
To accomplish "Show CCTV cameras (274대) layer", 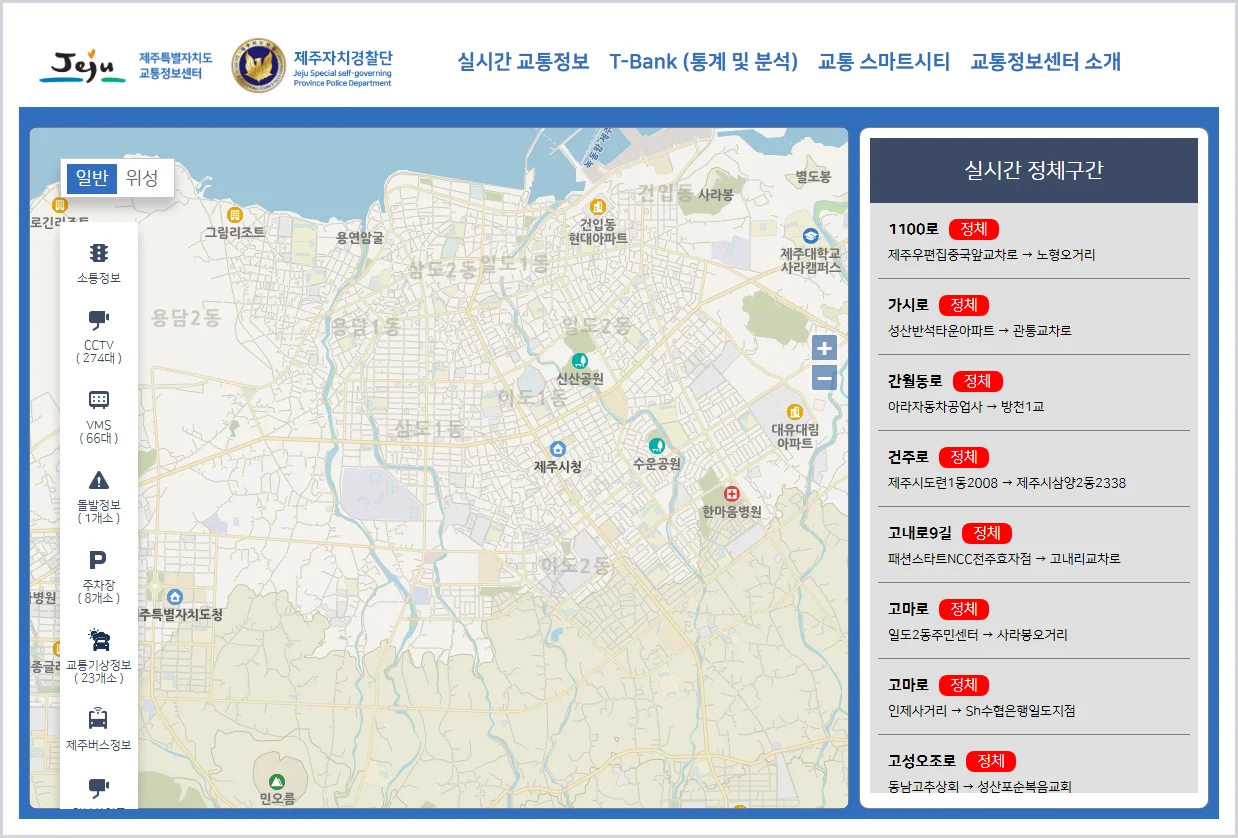I will click(x=98, y=336).
